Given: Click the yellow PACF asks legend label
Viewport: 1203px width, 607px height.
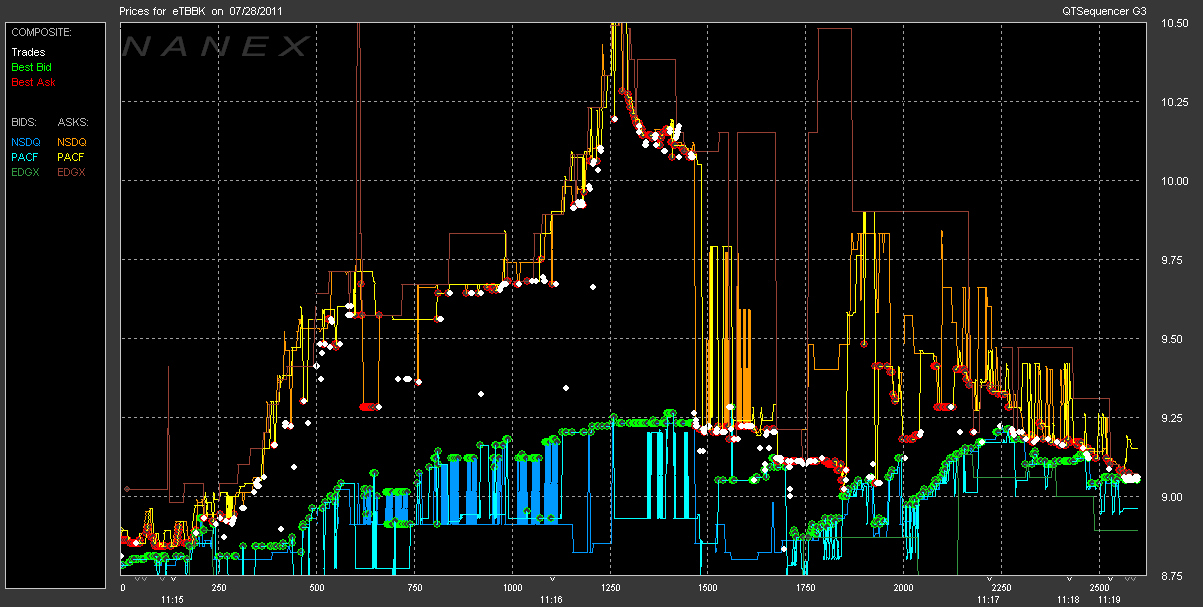Looking at the screenshot, I should (71, 157).
